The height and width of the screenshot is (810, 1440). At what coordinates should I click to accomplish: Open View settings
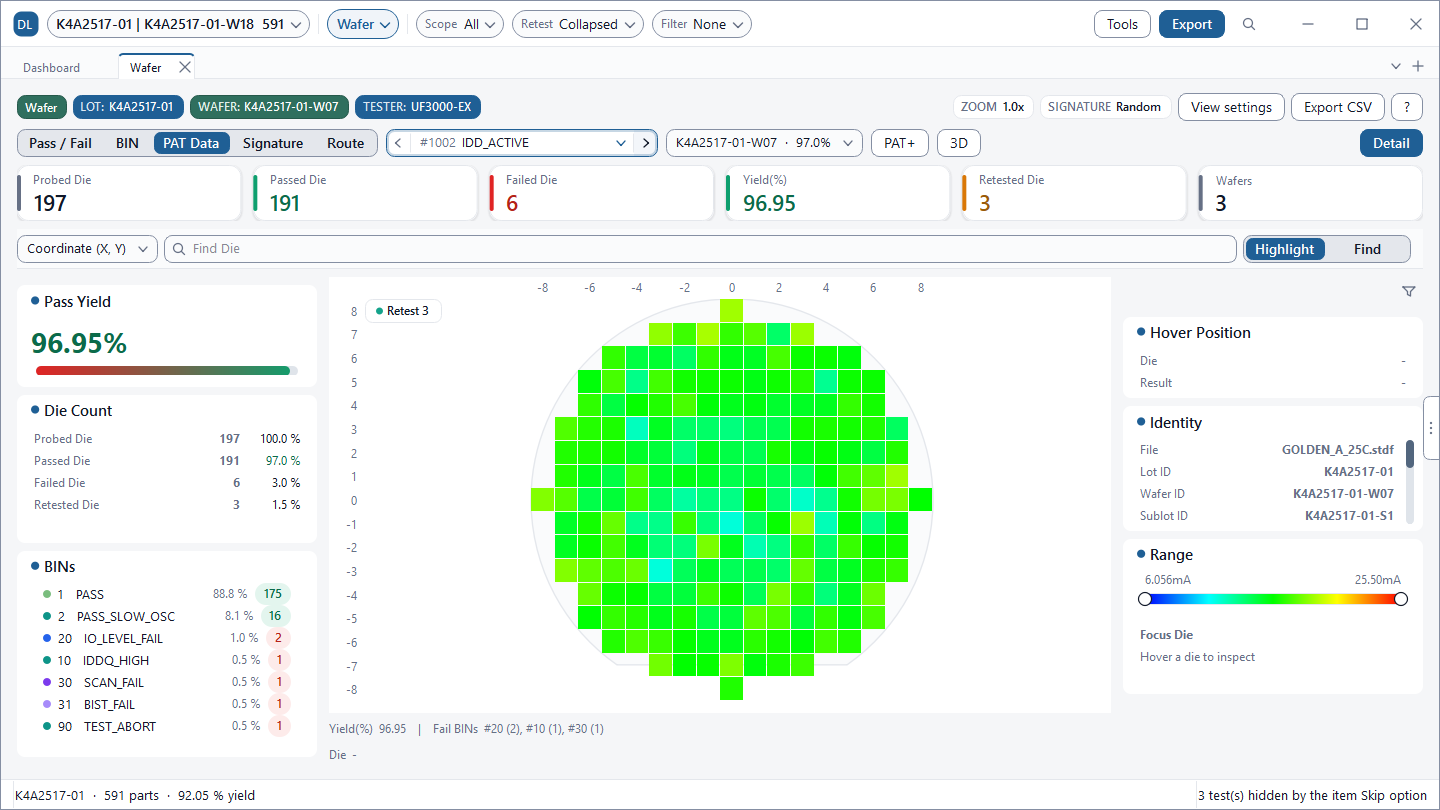pos(1231,107)
